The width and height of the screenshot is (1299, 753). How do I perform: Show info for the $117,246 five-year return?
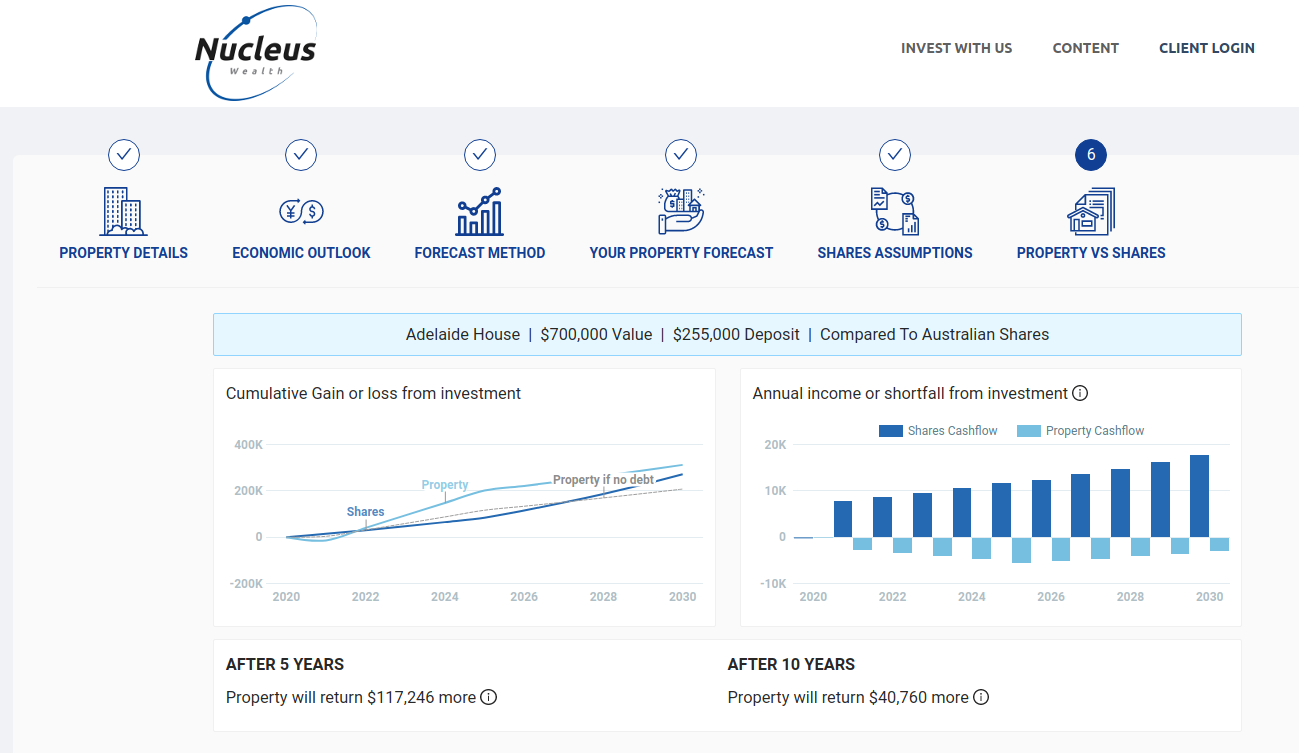(488, 697)
